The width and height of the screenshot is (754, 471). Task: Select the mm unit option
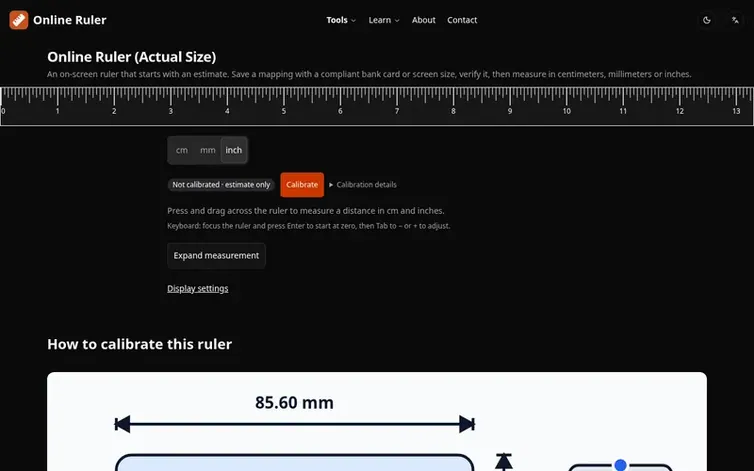pos(208,150)
